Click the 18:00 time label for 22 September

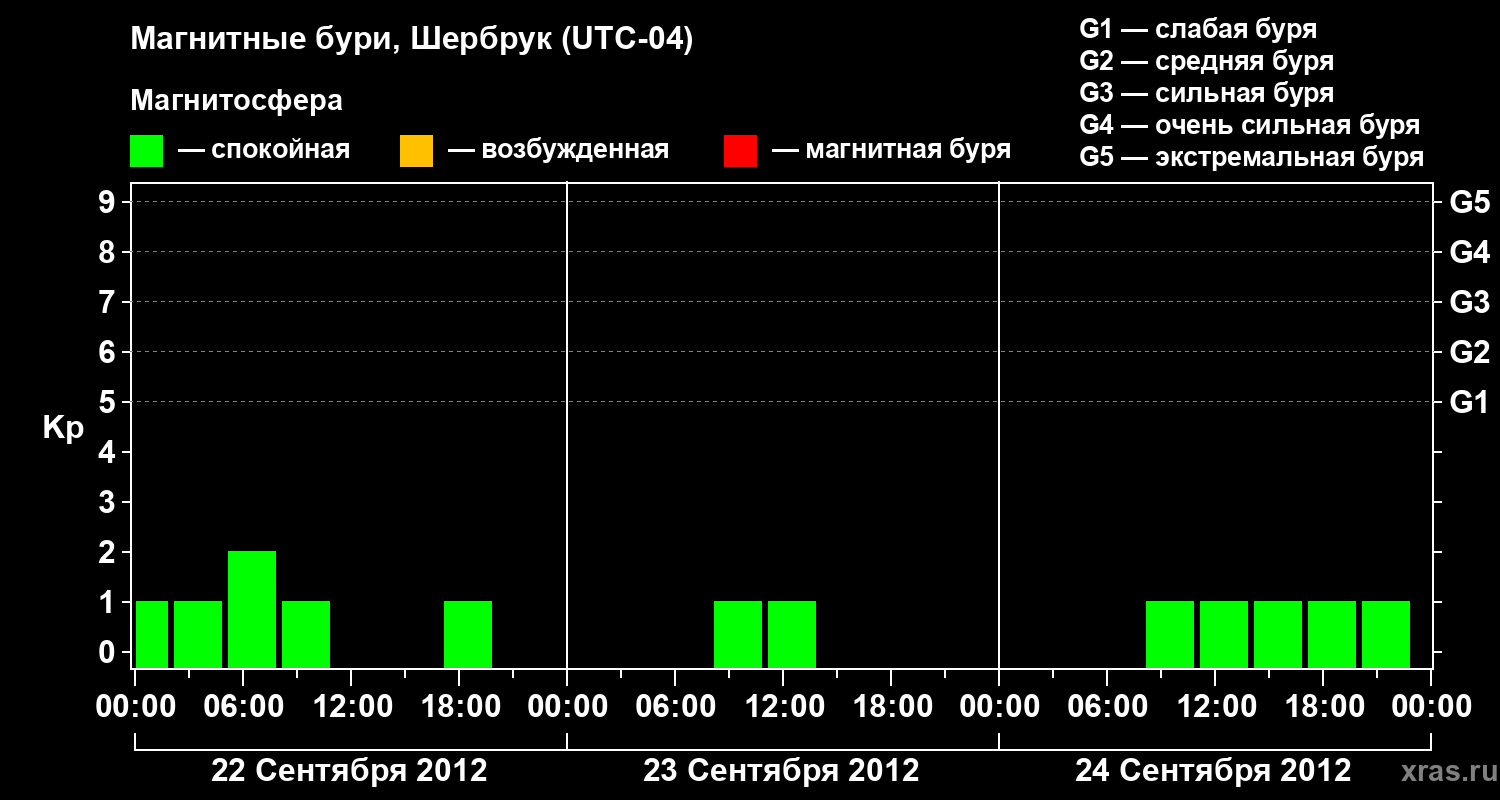tap(459, 707)
